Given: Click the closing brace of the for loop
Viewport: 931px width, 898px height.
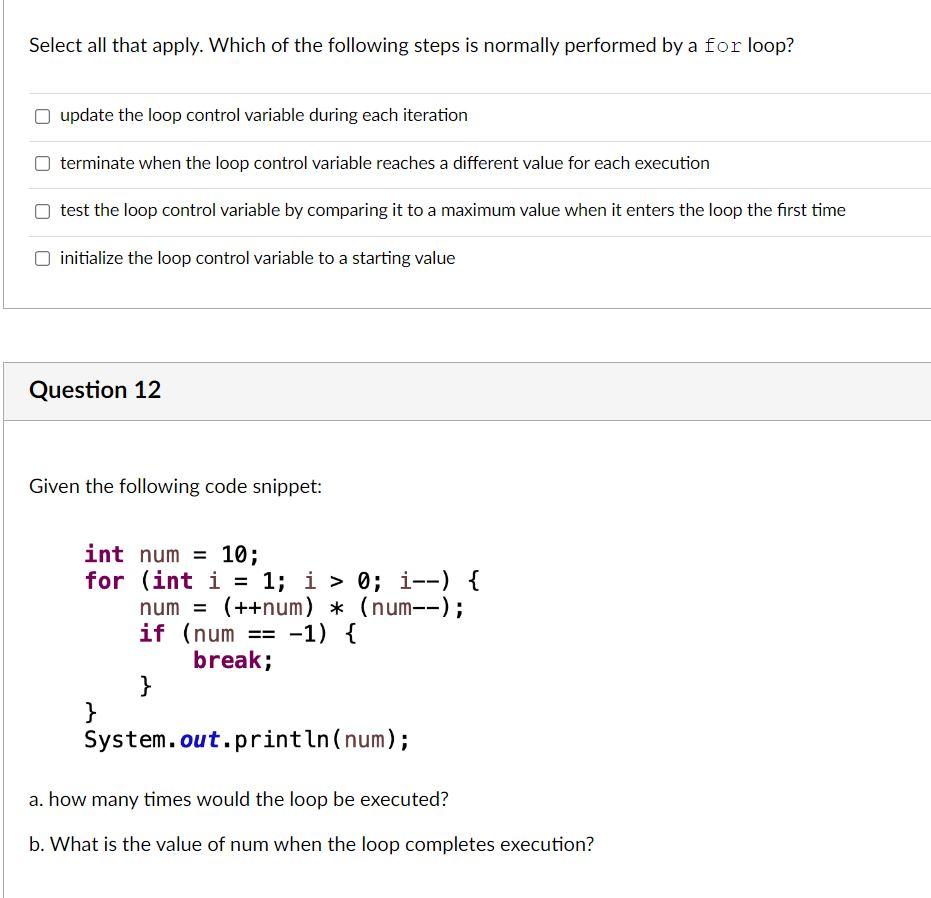Looking at the screenshot, I should [90, 712].
